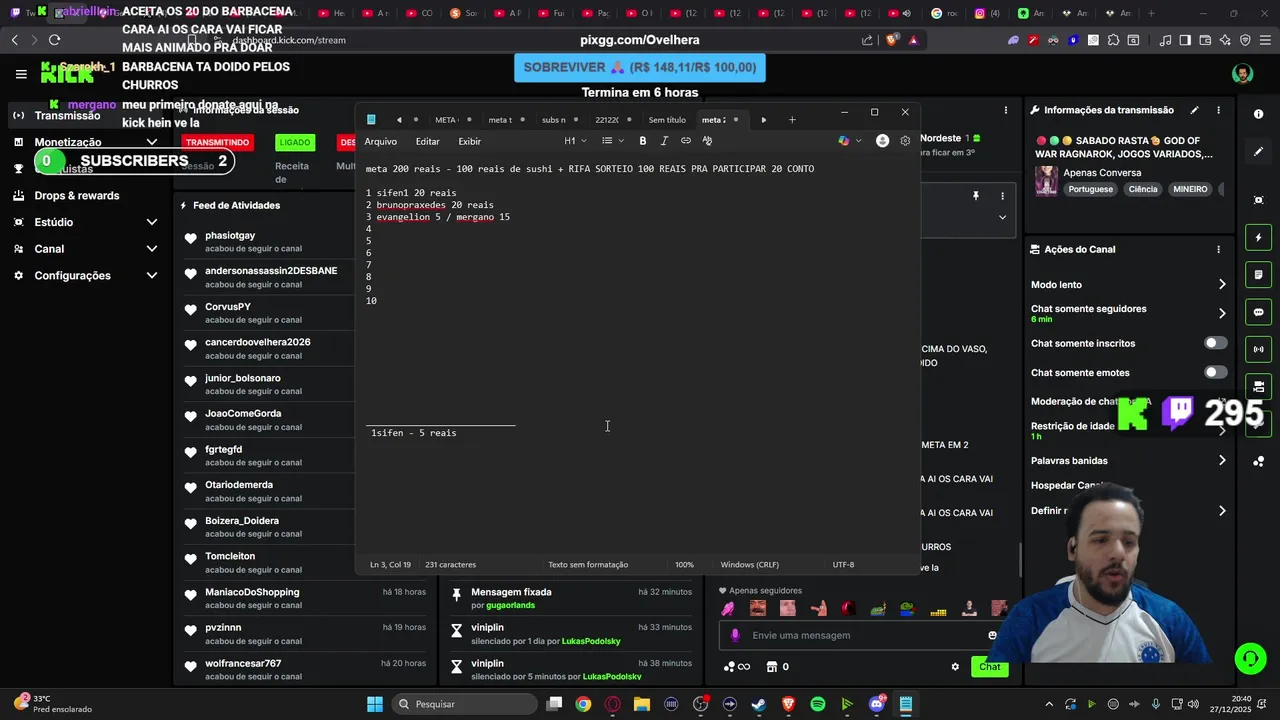Expand Configurações sidebar section
This screenshot has width=1280, height=720.
[x=152, y=275]
